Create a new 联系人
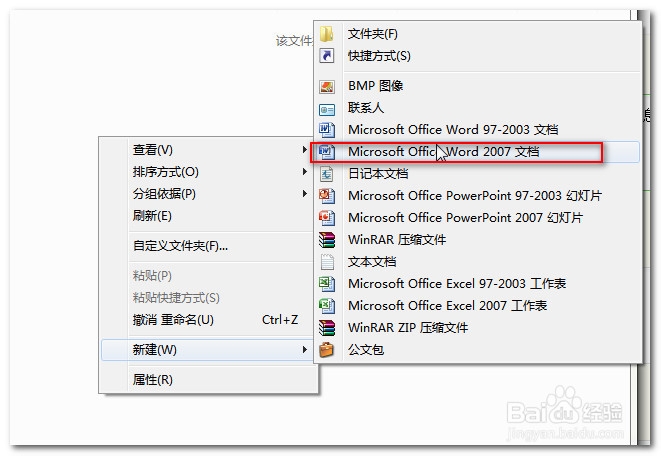 pyautogui.click(x=478, y=107)
